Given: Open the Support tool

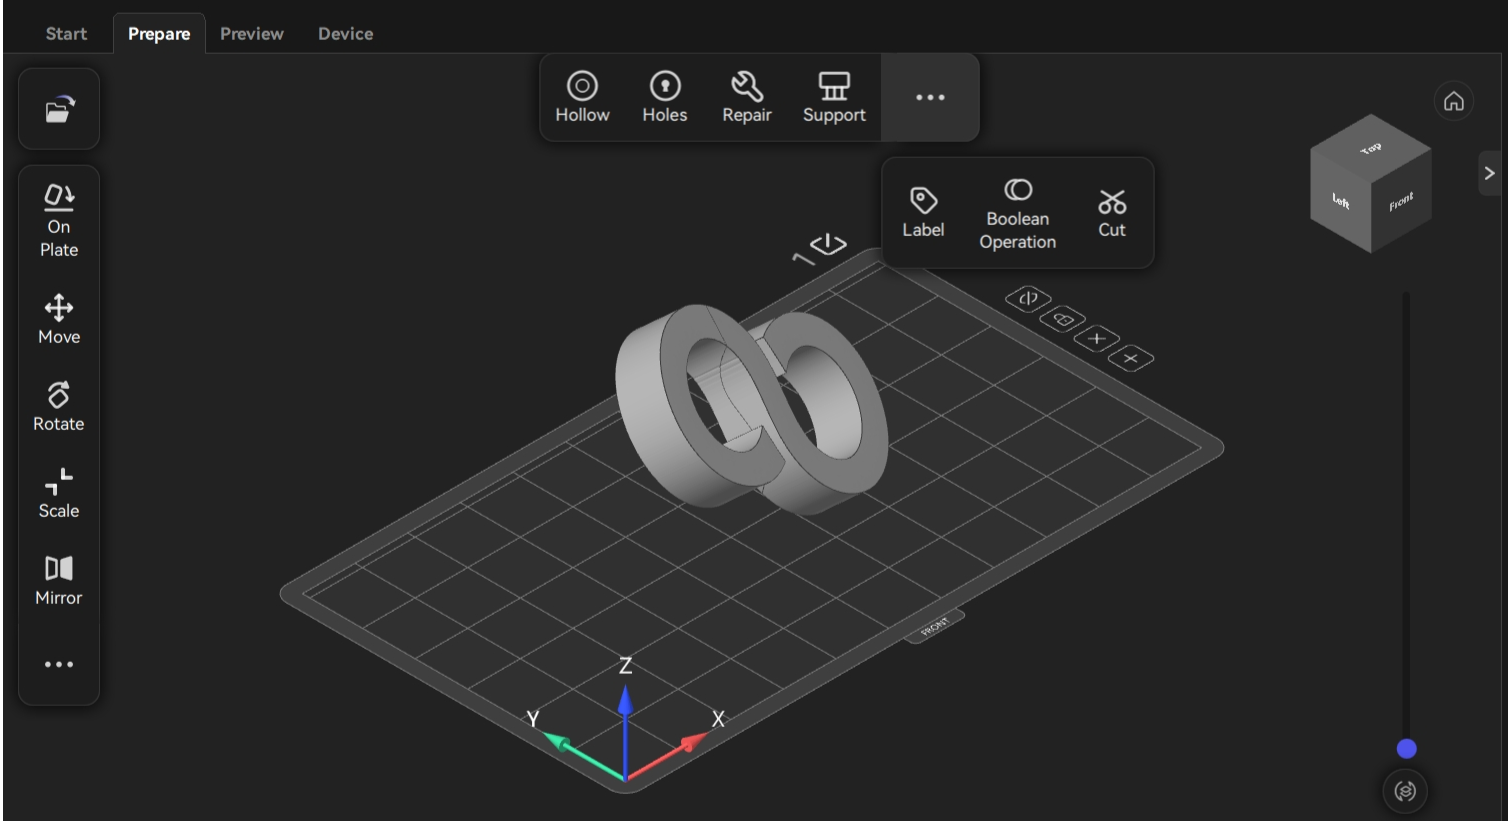Looking at the screenshot, I should 833,97.
